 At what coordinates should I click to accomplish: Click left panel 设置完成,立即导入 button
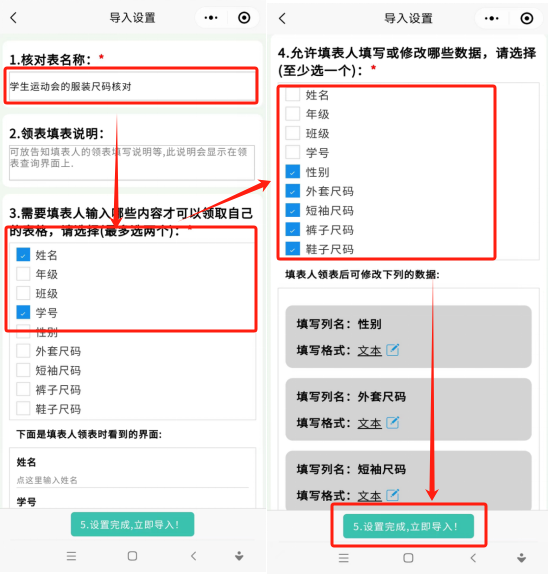click(133, 524)
